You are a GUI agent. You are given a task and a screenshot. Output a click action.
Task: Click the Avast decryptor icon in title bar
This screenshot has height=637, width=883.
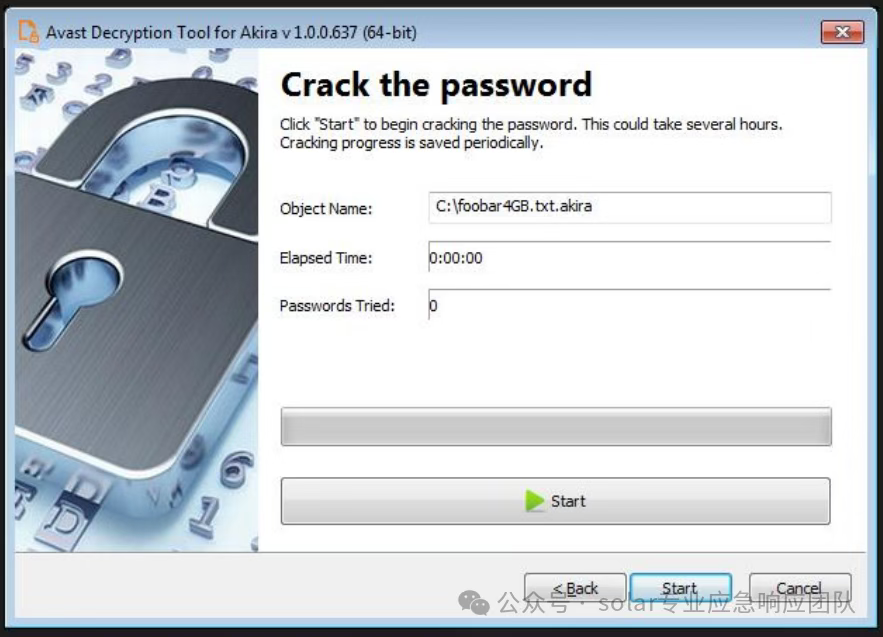28,31
